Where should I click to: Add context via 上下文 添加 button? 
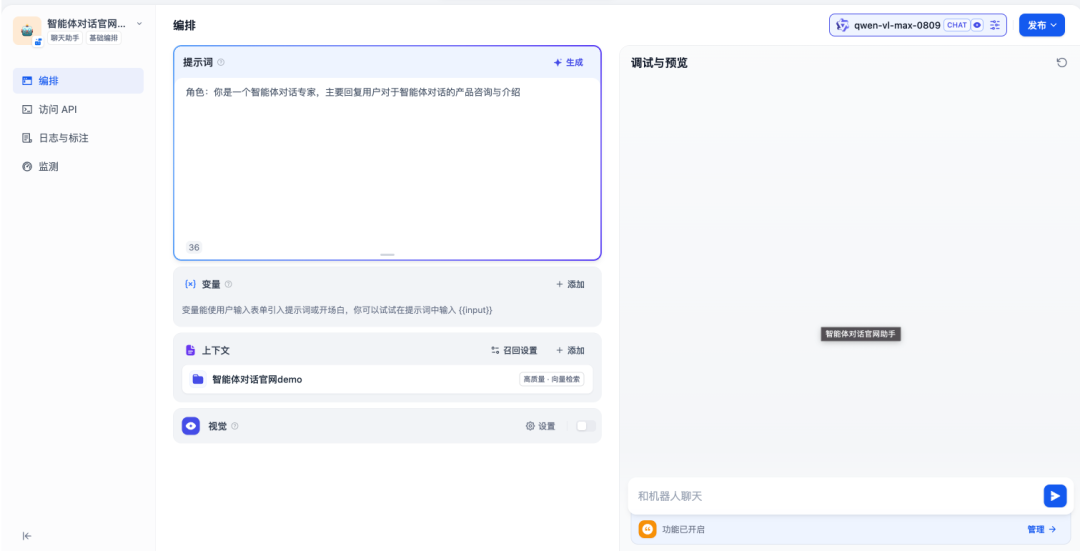pyautogui.click(x=570, y=351)
